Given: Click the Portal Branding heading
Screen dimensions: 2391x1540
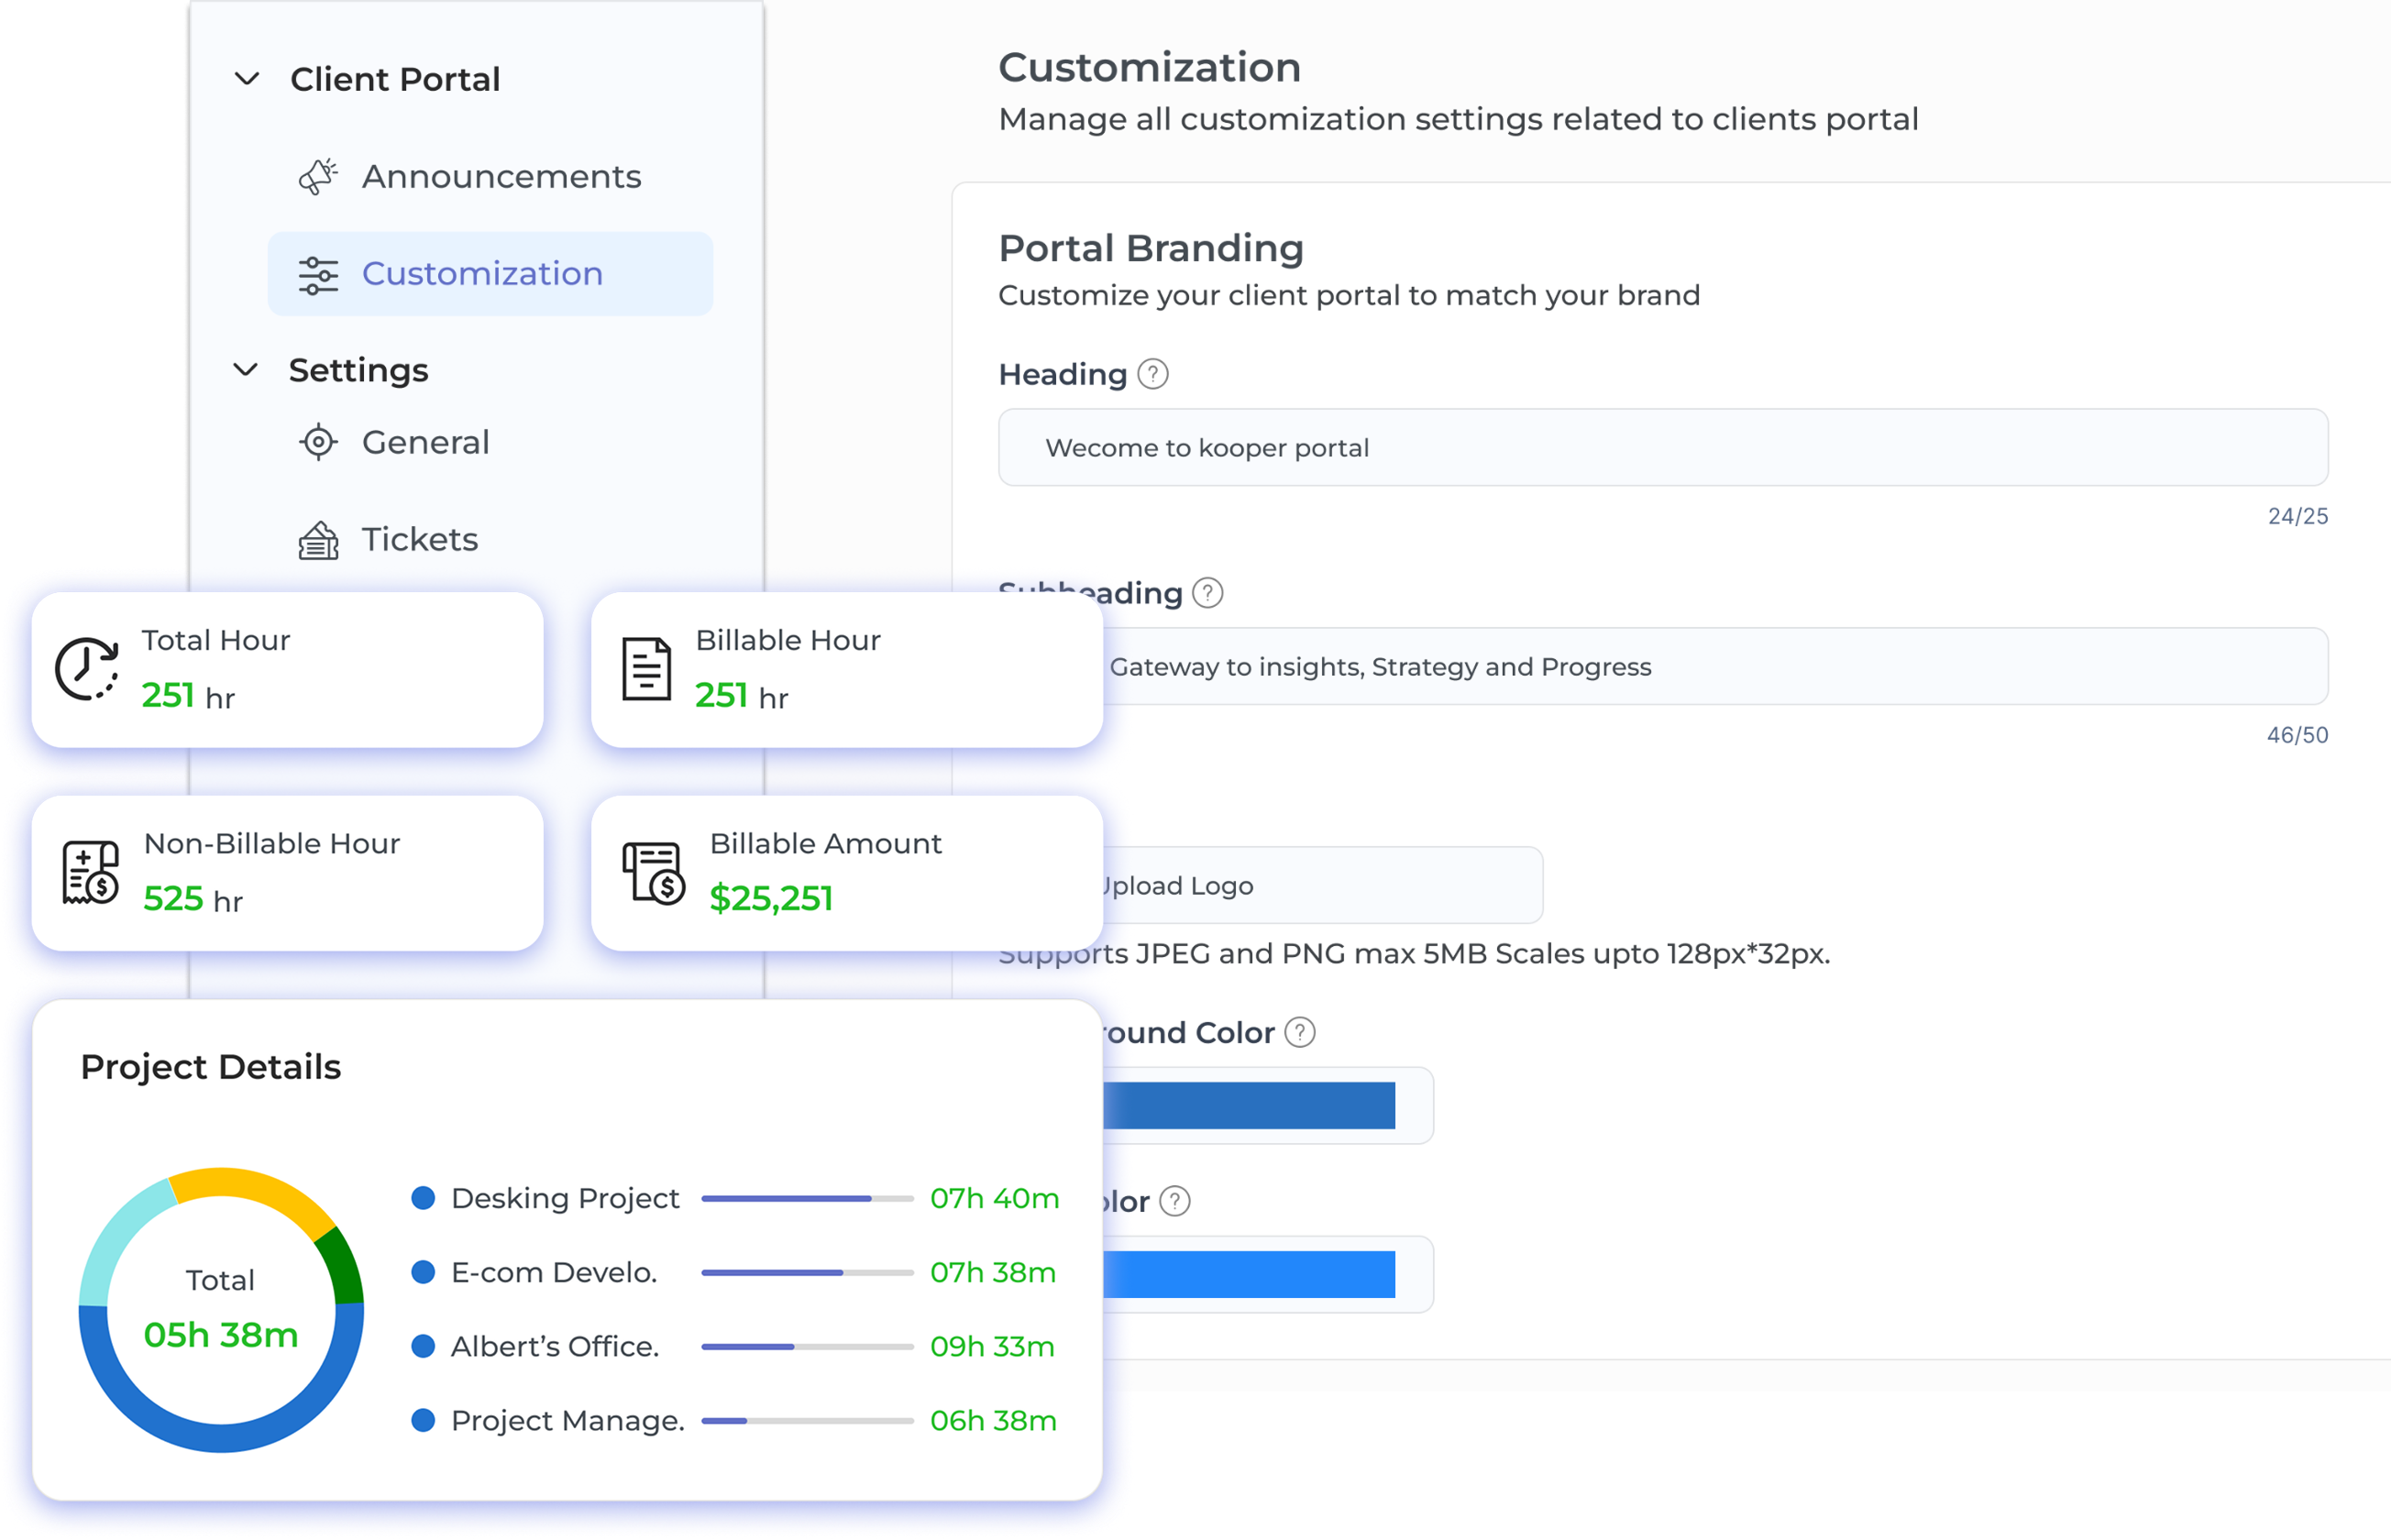Looking at the screenshot, I should click(x=1151, y=248).
